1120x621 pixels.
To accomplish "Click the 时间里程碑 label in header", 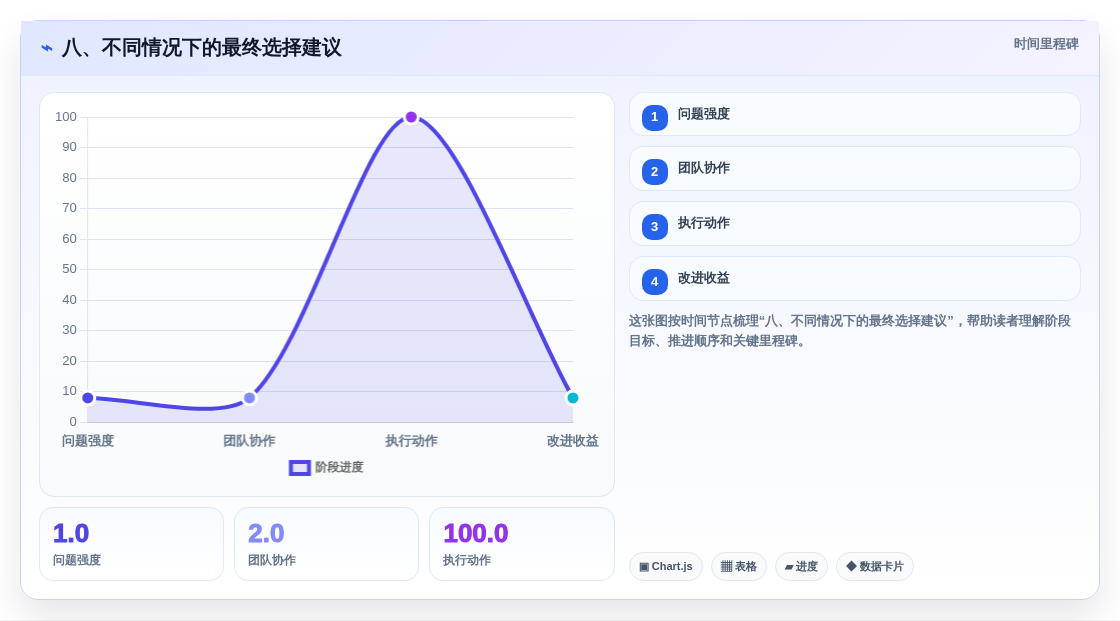I will point(1046,44).
